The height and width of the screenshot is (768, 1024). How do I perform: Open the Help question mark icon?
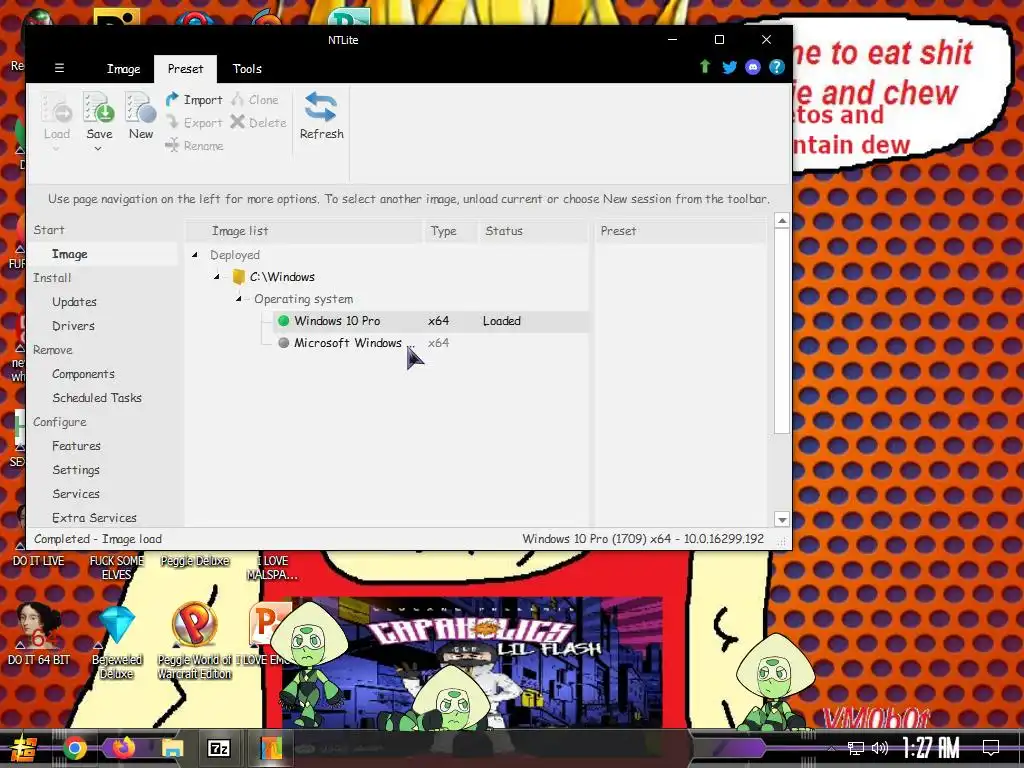pyautogui.click(x=776, y=67)
